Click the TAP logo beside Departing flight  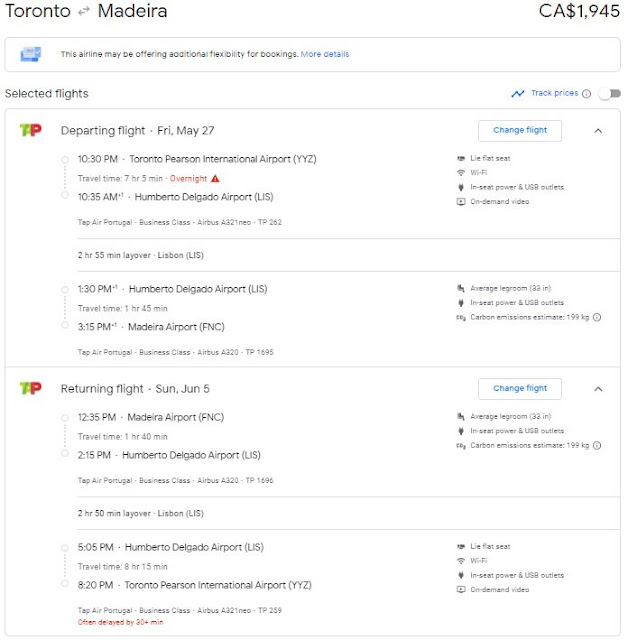point(30,131)
